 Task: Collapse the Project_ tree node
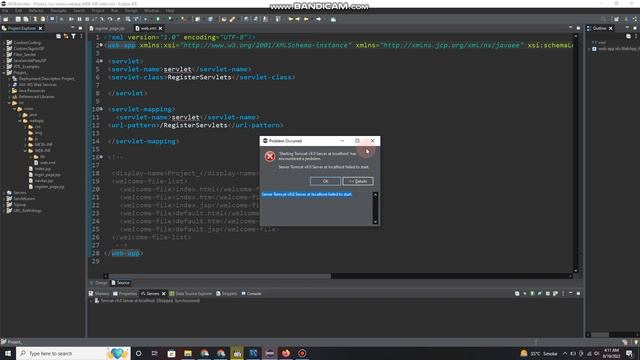4,72
